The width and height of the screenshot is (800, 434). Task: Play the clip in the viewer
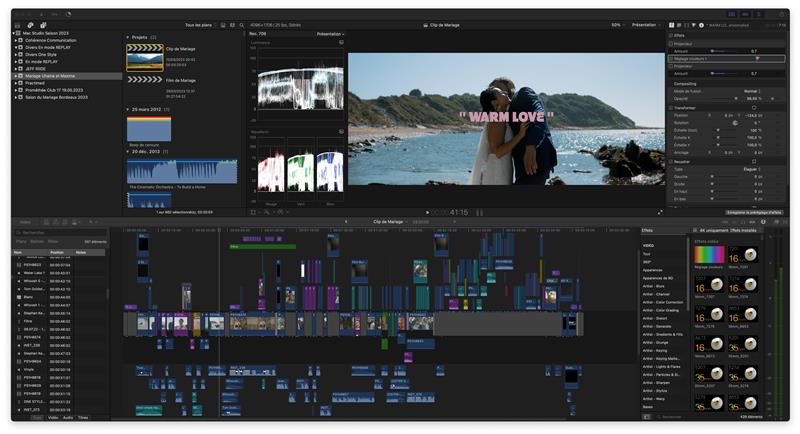[x=428, y=212]
